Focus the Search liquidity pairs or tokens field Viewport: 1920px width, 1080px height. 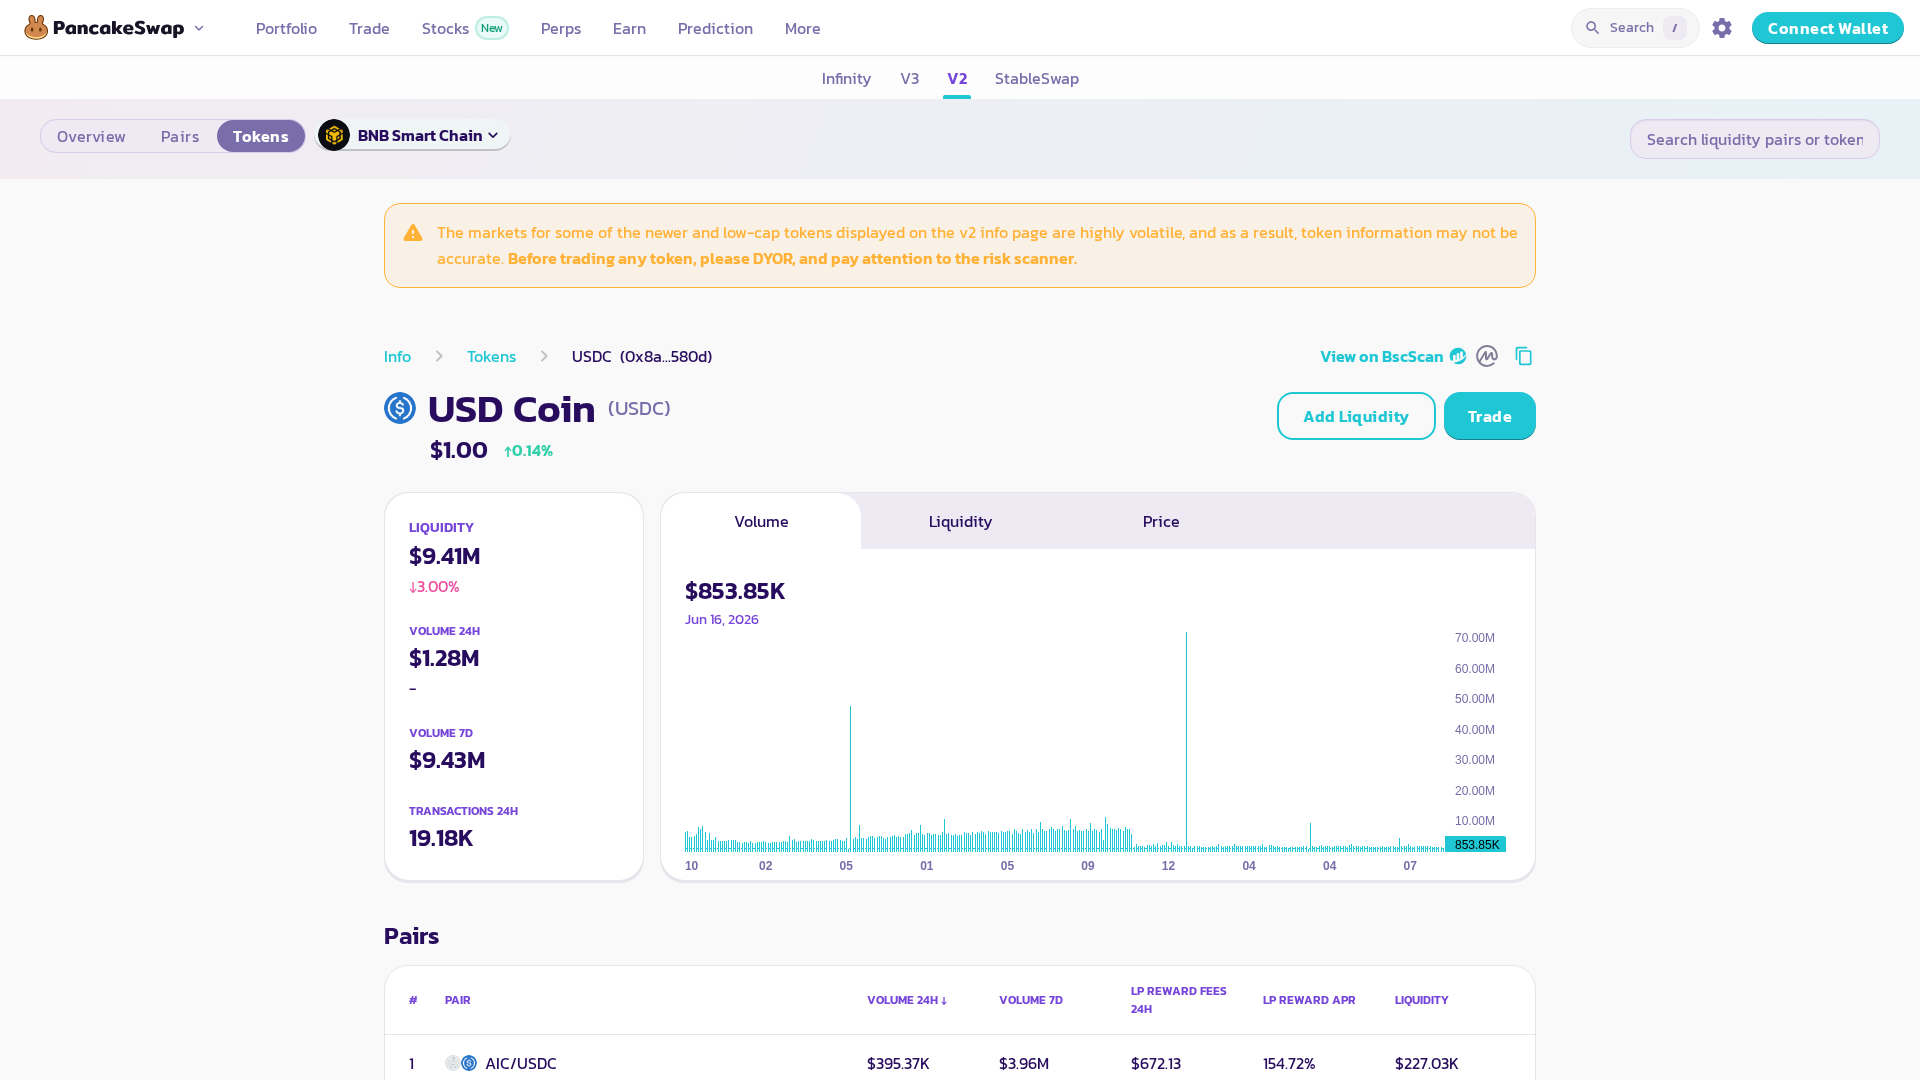[x=1754, y=139]
